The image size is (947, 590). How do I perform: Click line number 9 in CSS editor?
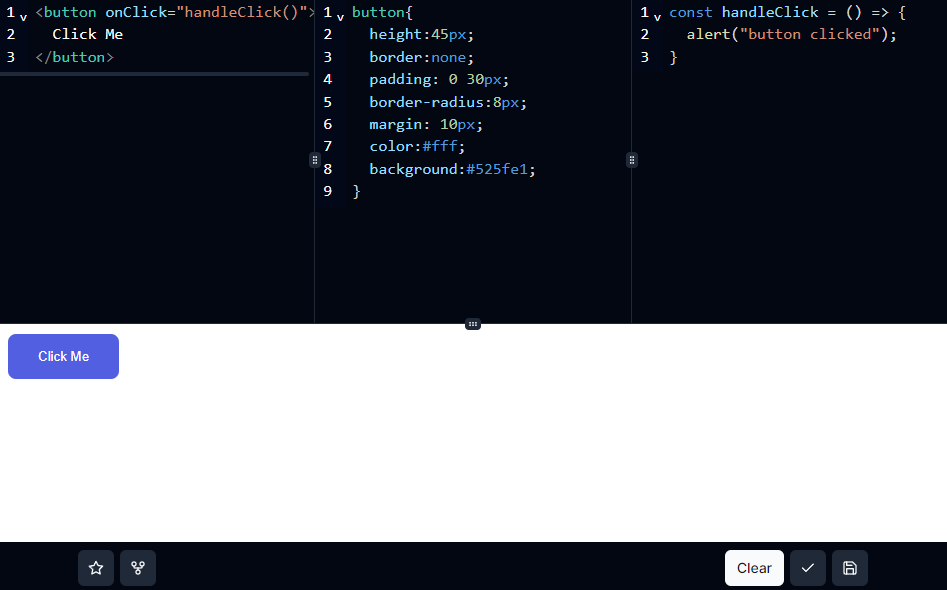(x=327, y=191)
